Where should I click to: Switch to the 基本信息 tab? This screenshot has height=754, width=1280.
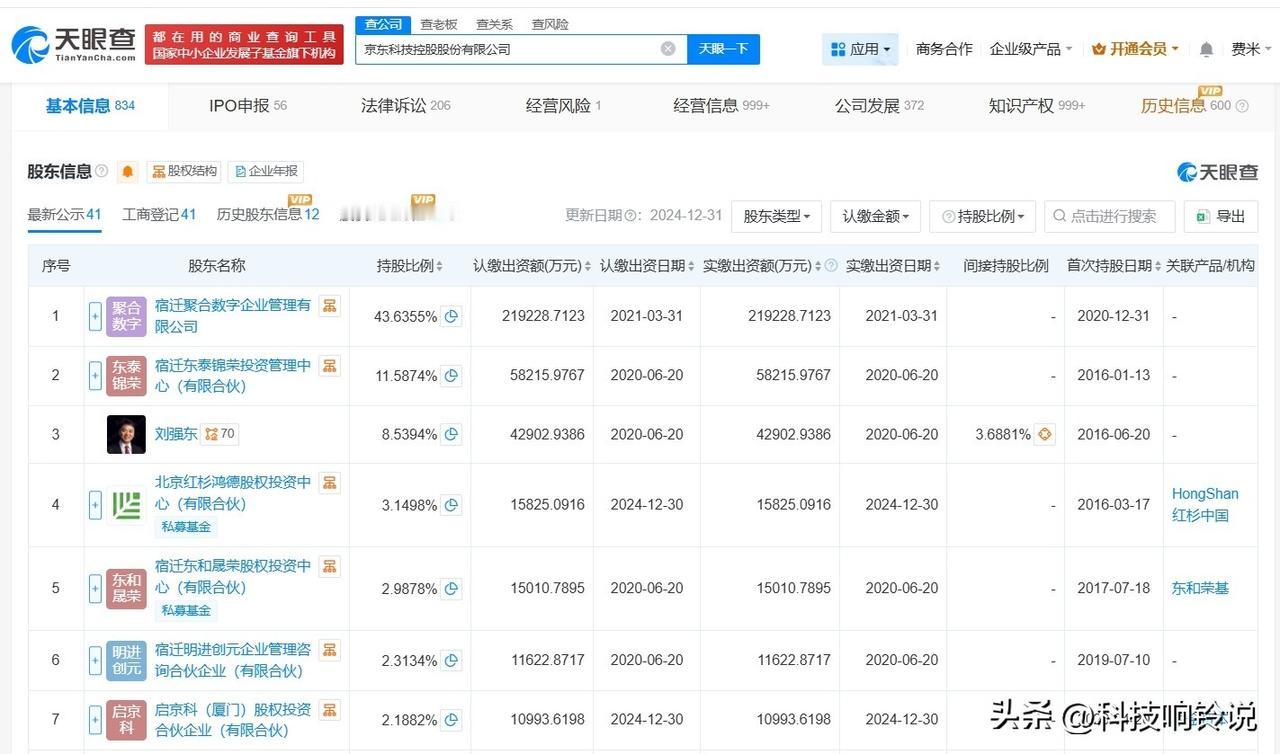tap(90, 106)
